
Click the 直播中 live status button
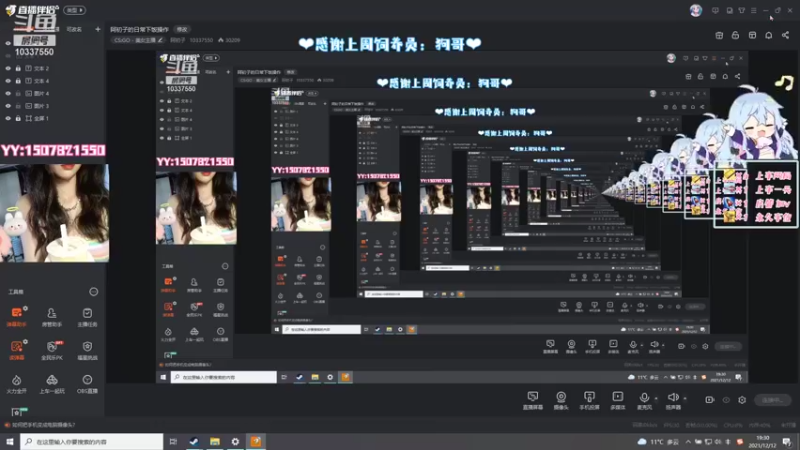772,400
